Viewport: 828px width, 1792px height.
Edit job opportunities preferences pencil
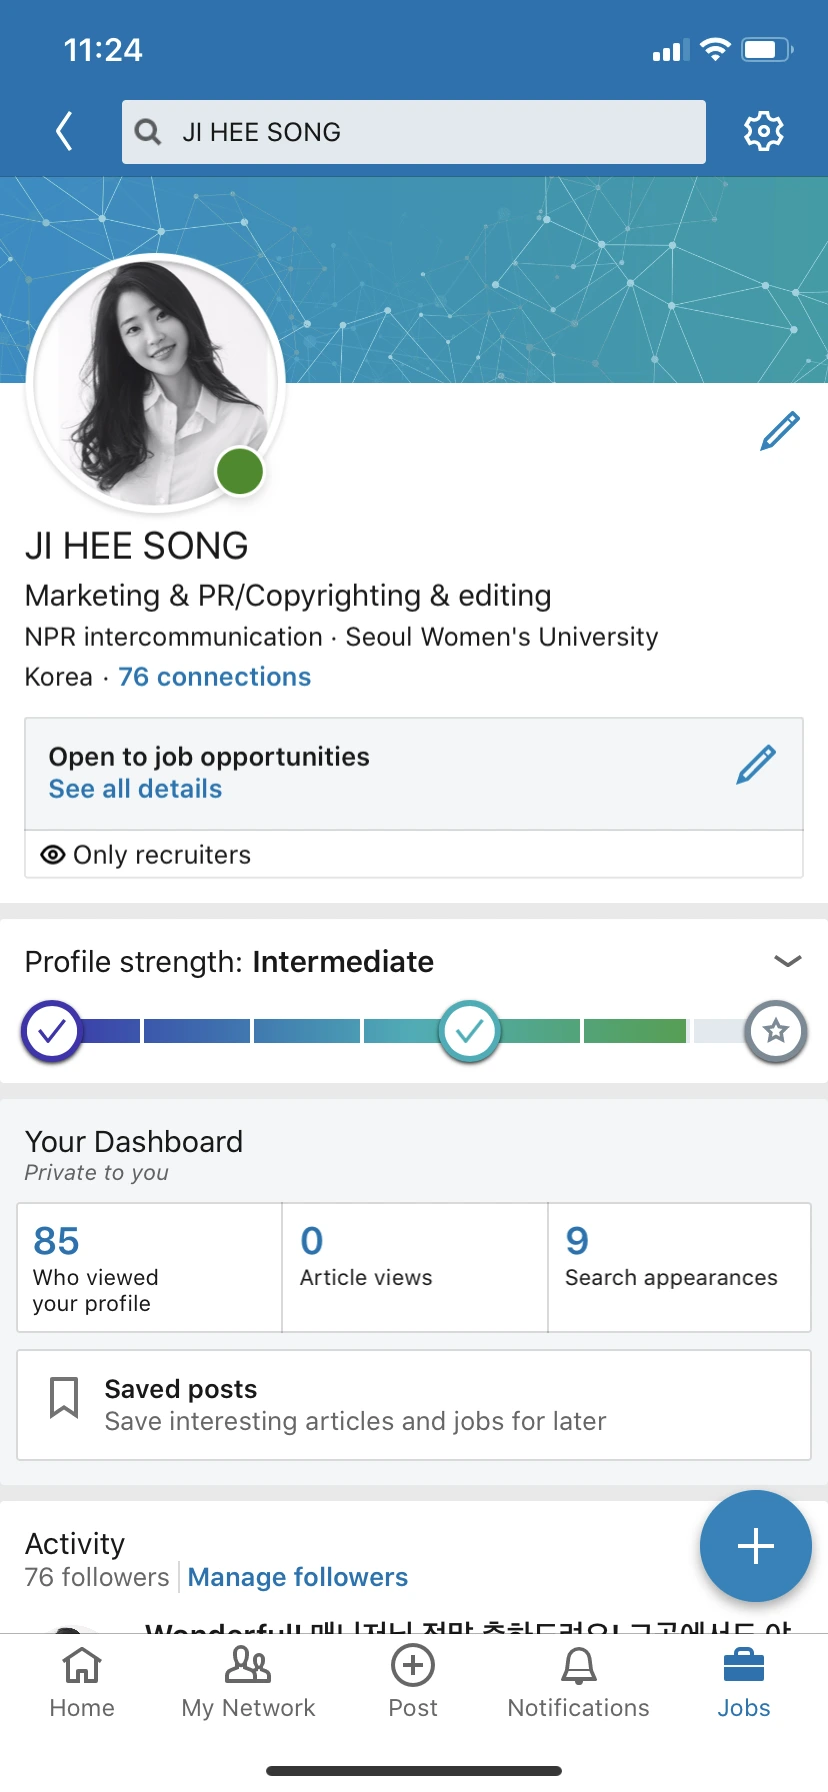[756, 765]
